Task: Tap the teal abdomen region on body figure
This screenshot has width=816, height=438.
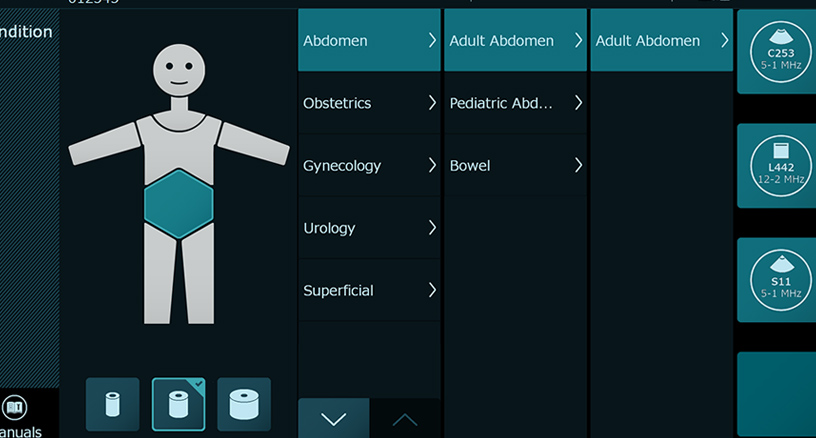Action: (179, 203)
